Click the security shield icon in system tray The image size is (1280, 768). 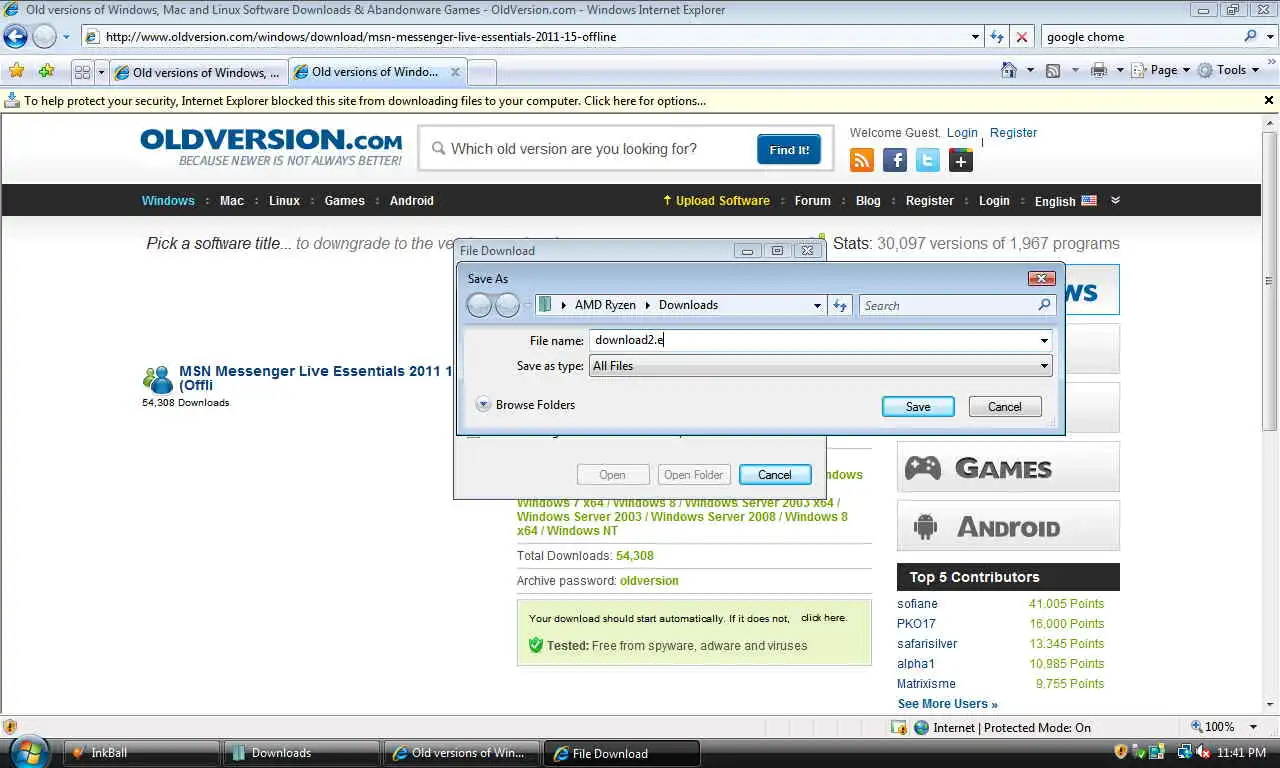pos(1121,752)
